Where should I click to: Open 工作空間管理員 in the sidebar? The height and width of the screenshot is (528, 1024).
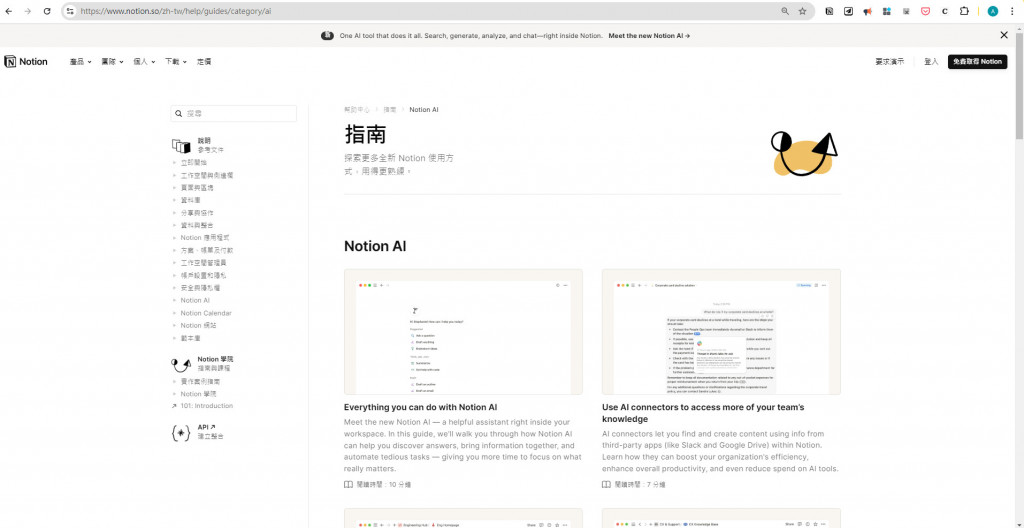pyautogui.click(x=203, y=263)
